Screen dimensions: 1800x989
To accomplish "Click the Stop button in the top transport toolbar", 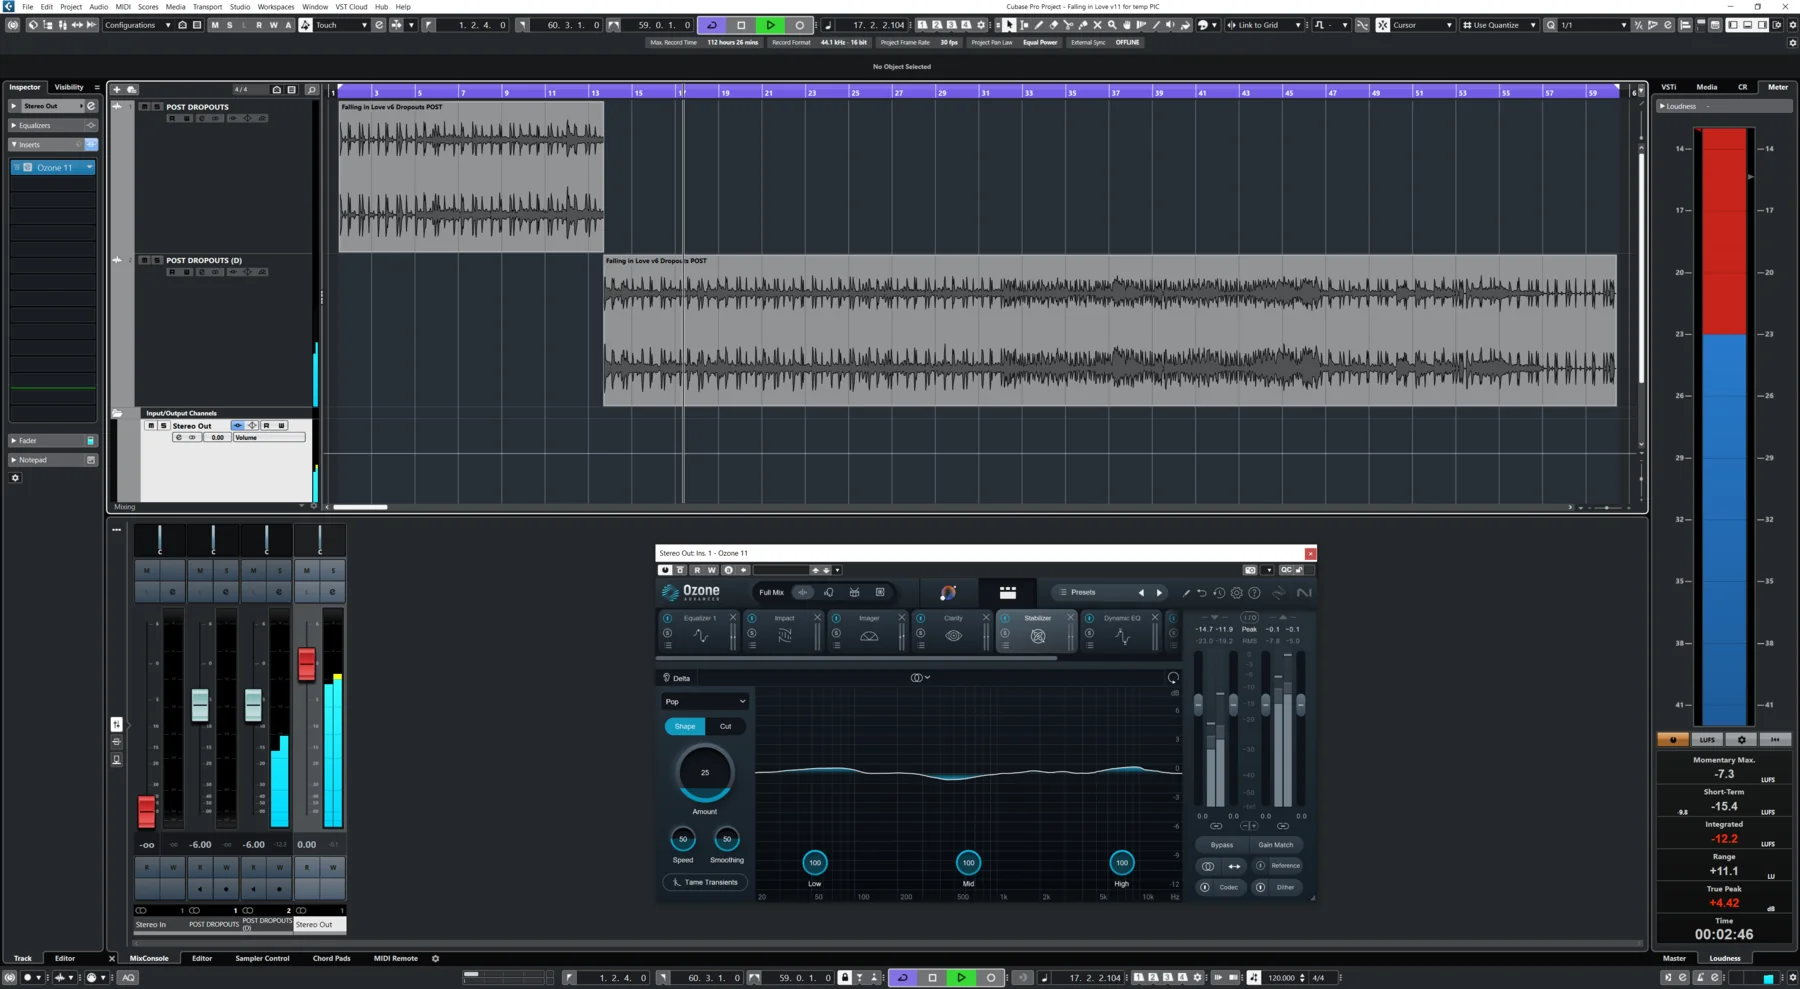I will pyautogui.click(x=741, y=25).
